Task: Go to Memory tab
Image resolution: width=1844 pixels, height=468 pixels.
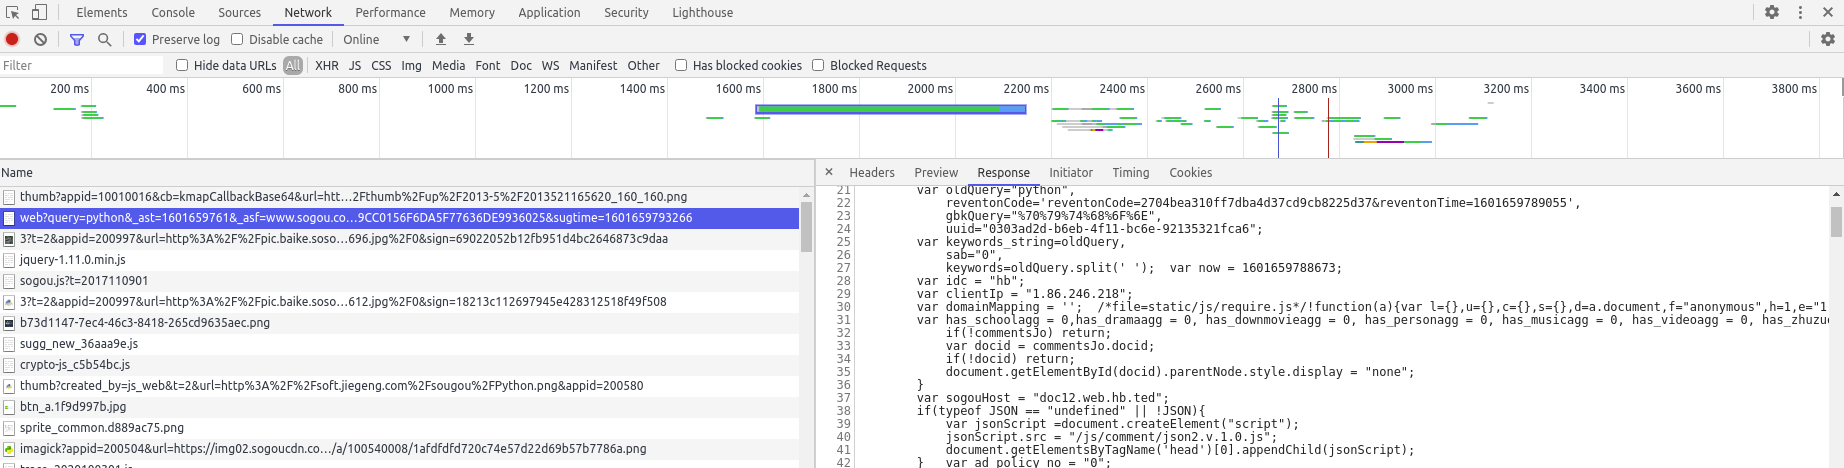Action: (x=472, y=12)
